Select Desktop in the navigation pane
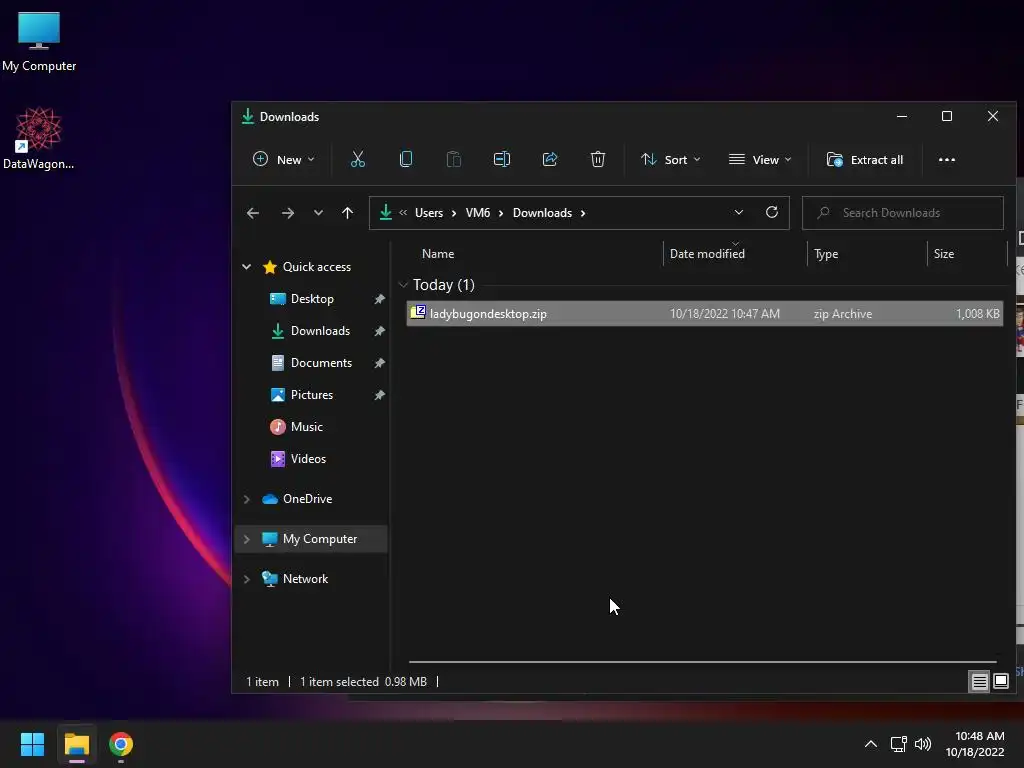The height and width of the screenshot is (768, 1024). 312,299
